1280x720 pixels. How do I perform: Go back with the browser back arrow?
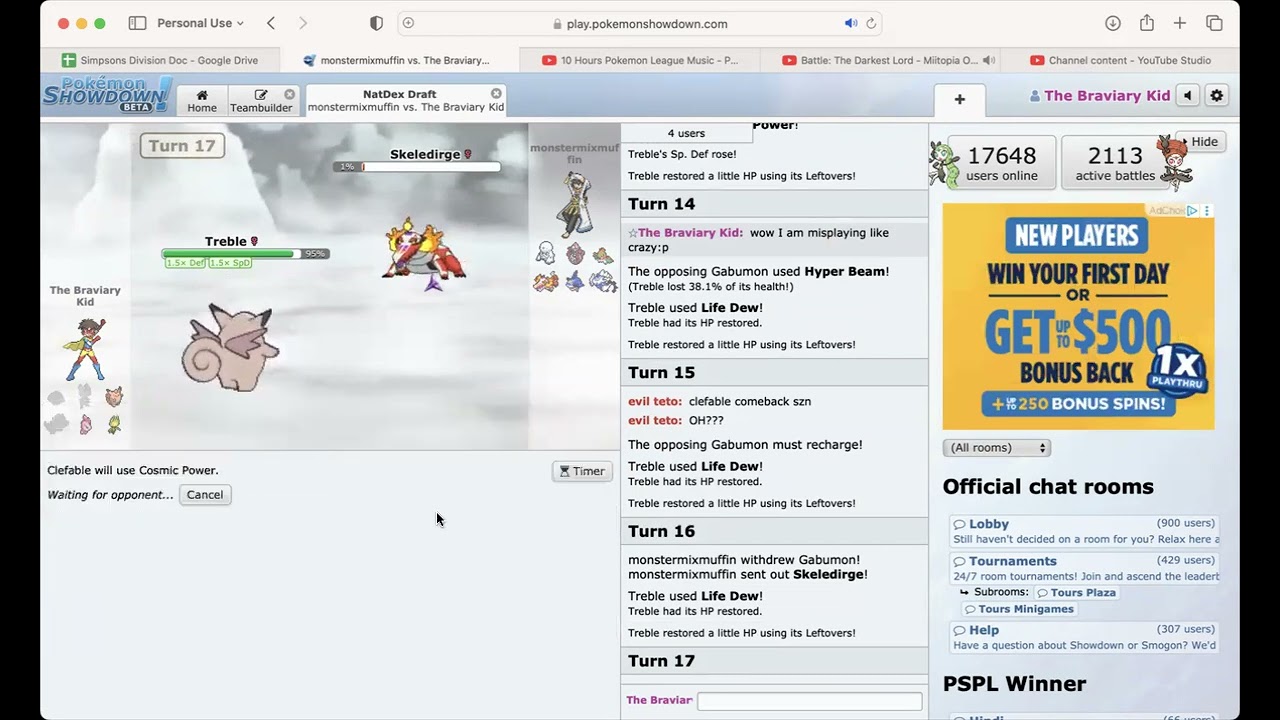coord(271,23)
